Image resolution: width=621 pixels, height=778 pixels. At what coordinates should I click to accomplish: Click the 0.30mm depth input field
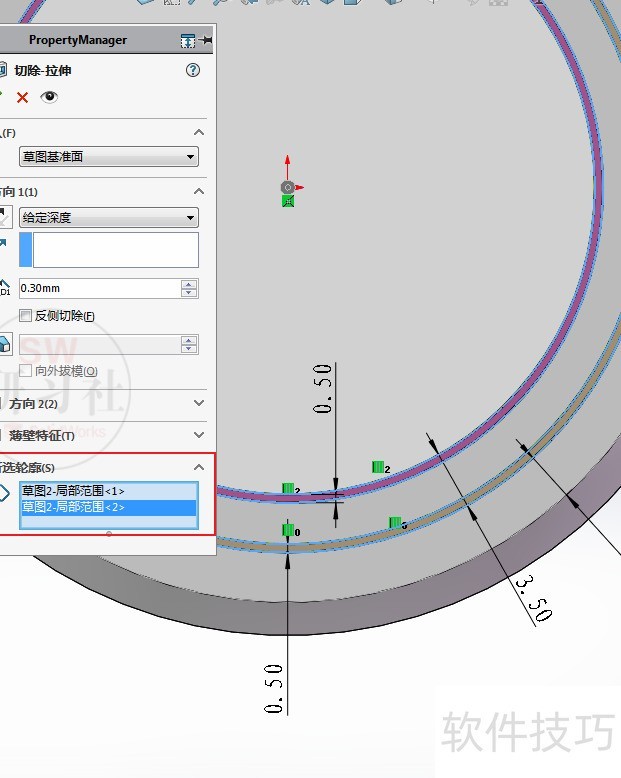coord(98,288)
